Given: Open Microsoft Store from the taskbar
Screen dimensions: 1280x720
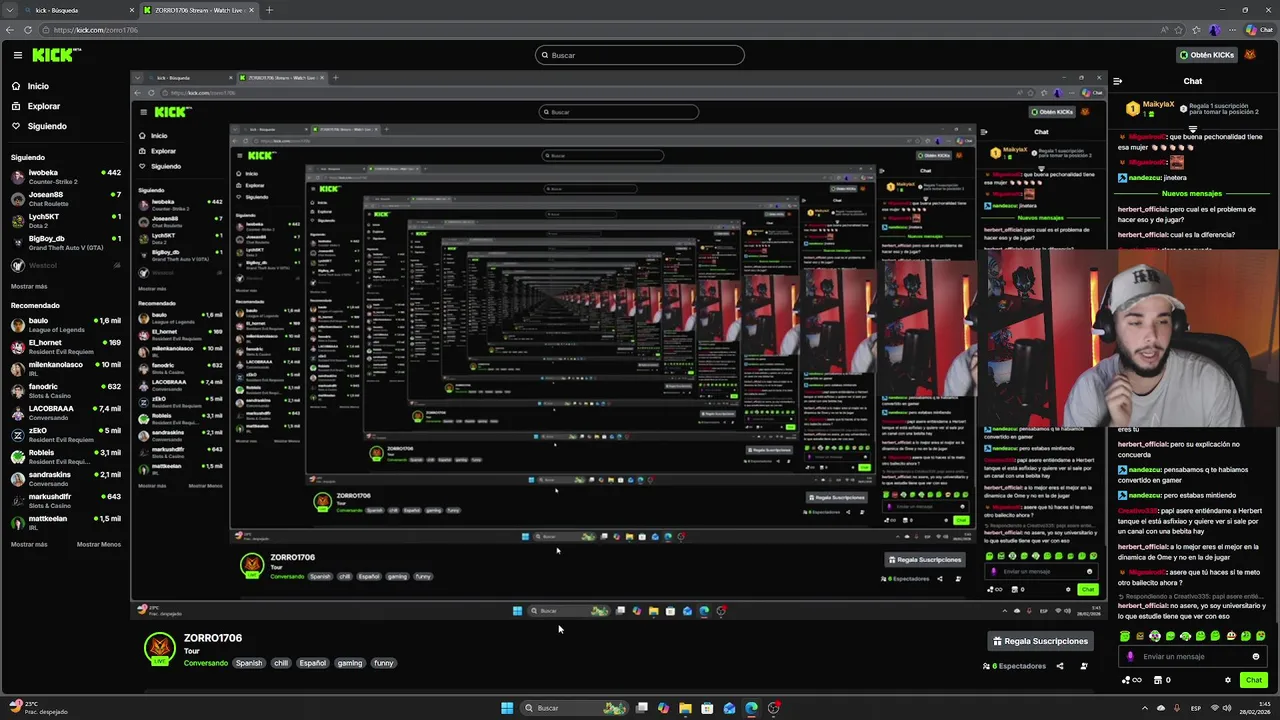Looking at the screenshot, I should (x=707, y=708).
